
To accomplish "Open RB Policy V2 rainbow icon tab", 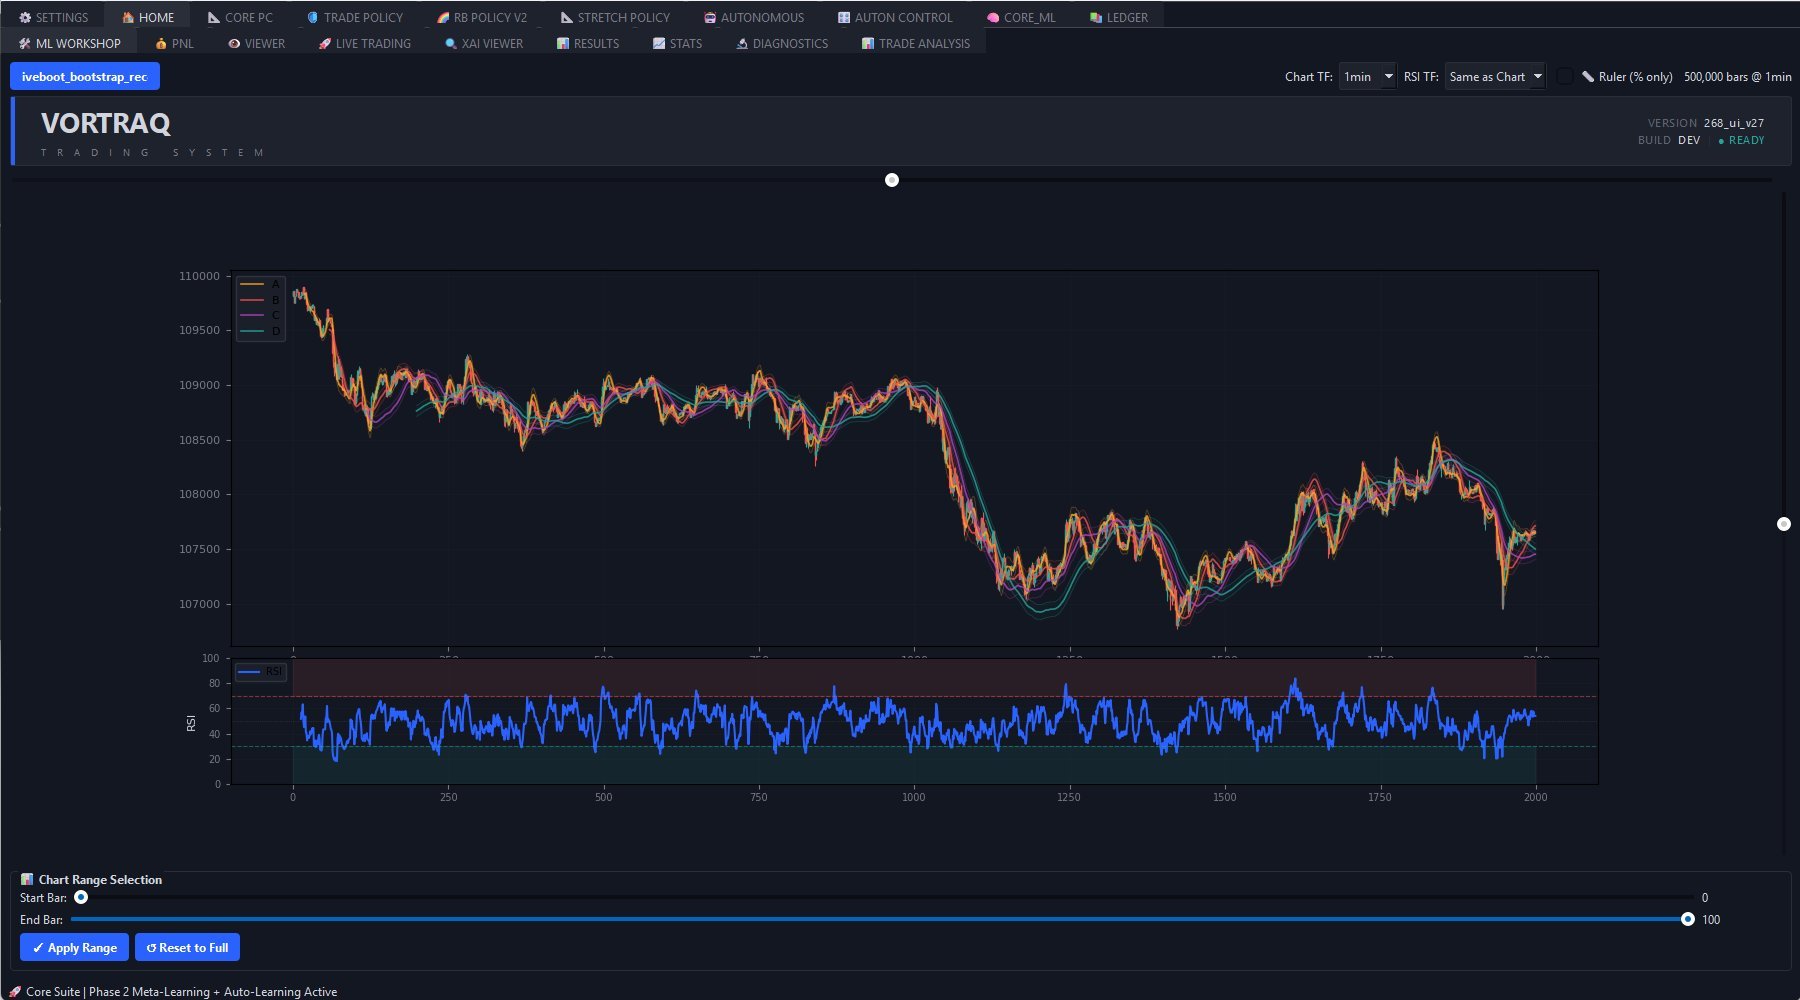I will point(443,18).
